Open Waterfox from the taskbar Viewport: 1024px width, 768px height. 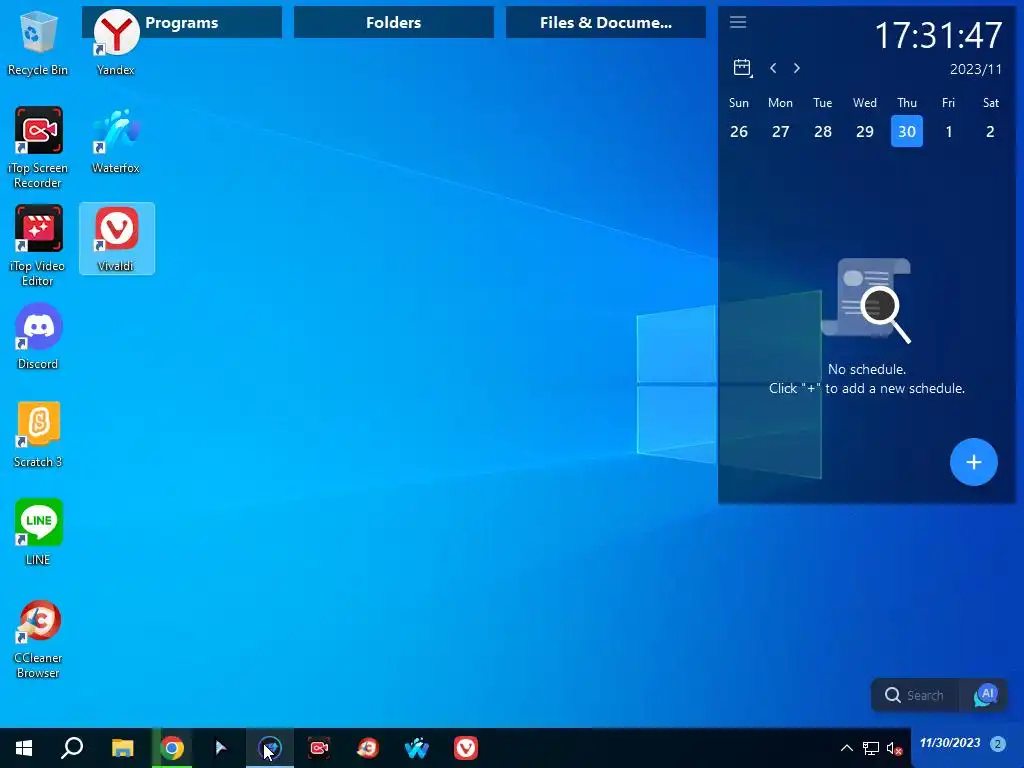(x=417, y=748)
